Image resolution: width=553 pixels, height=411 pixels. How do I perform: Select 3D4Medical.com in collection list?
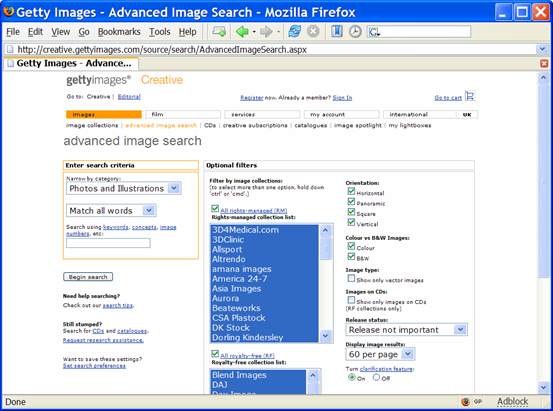[264, 230]
